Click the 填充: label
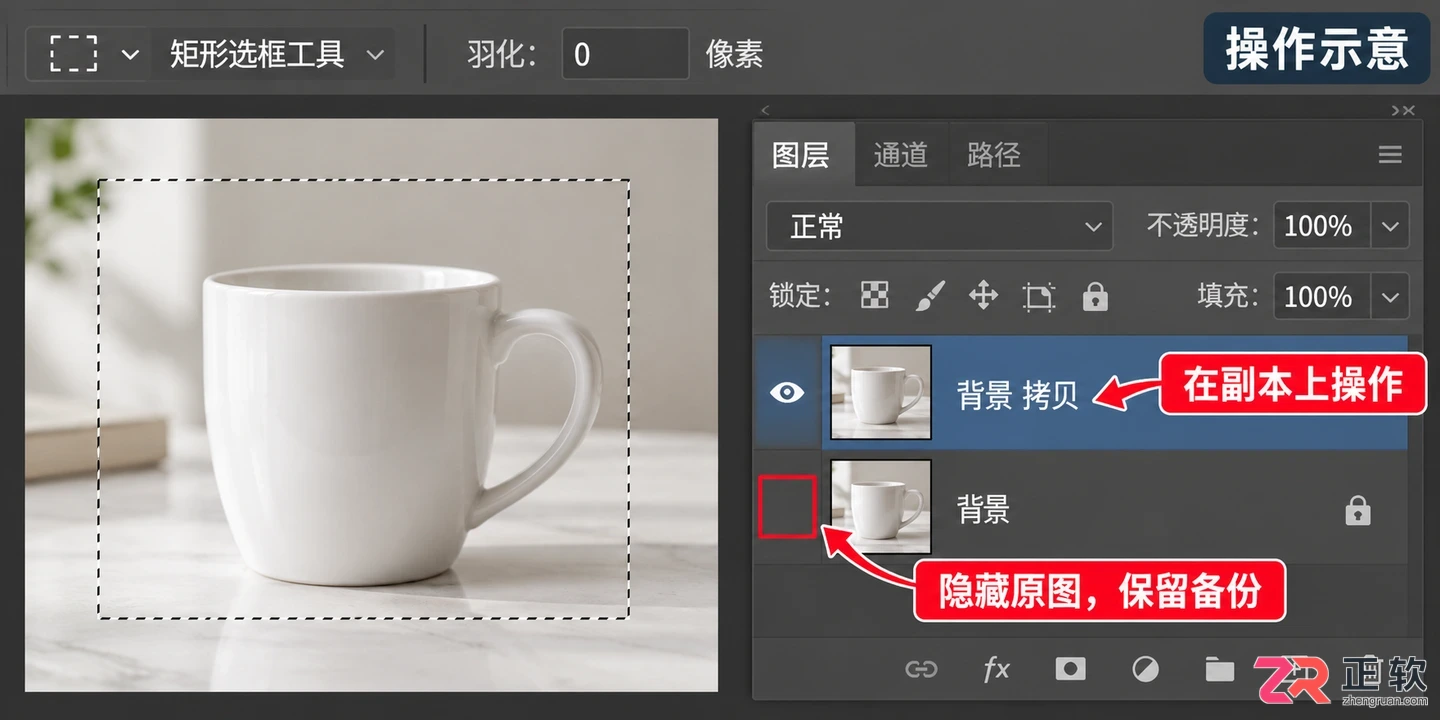1440x720 pixels. click(1229, 297)
